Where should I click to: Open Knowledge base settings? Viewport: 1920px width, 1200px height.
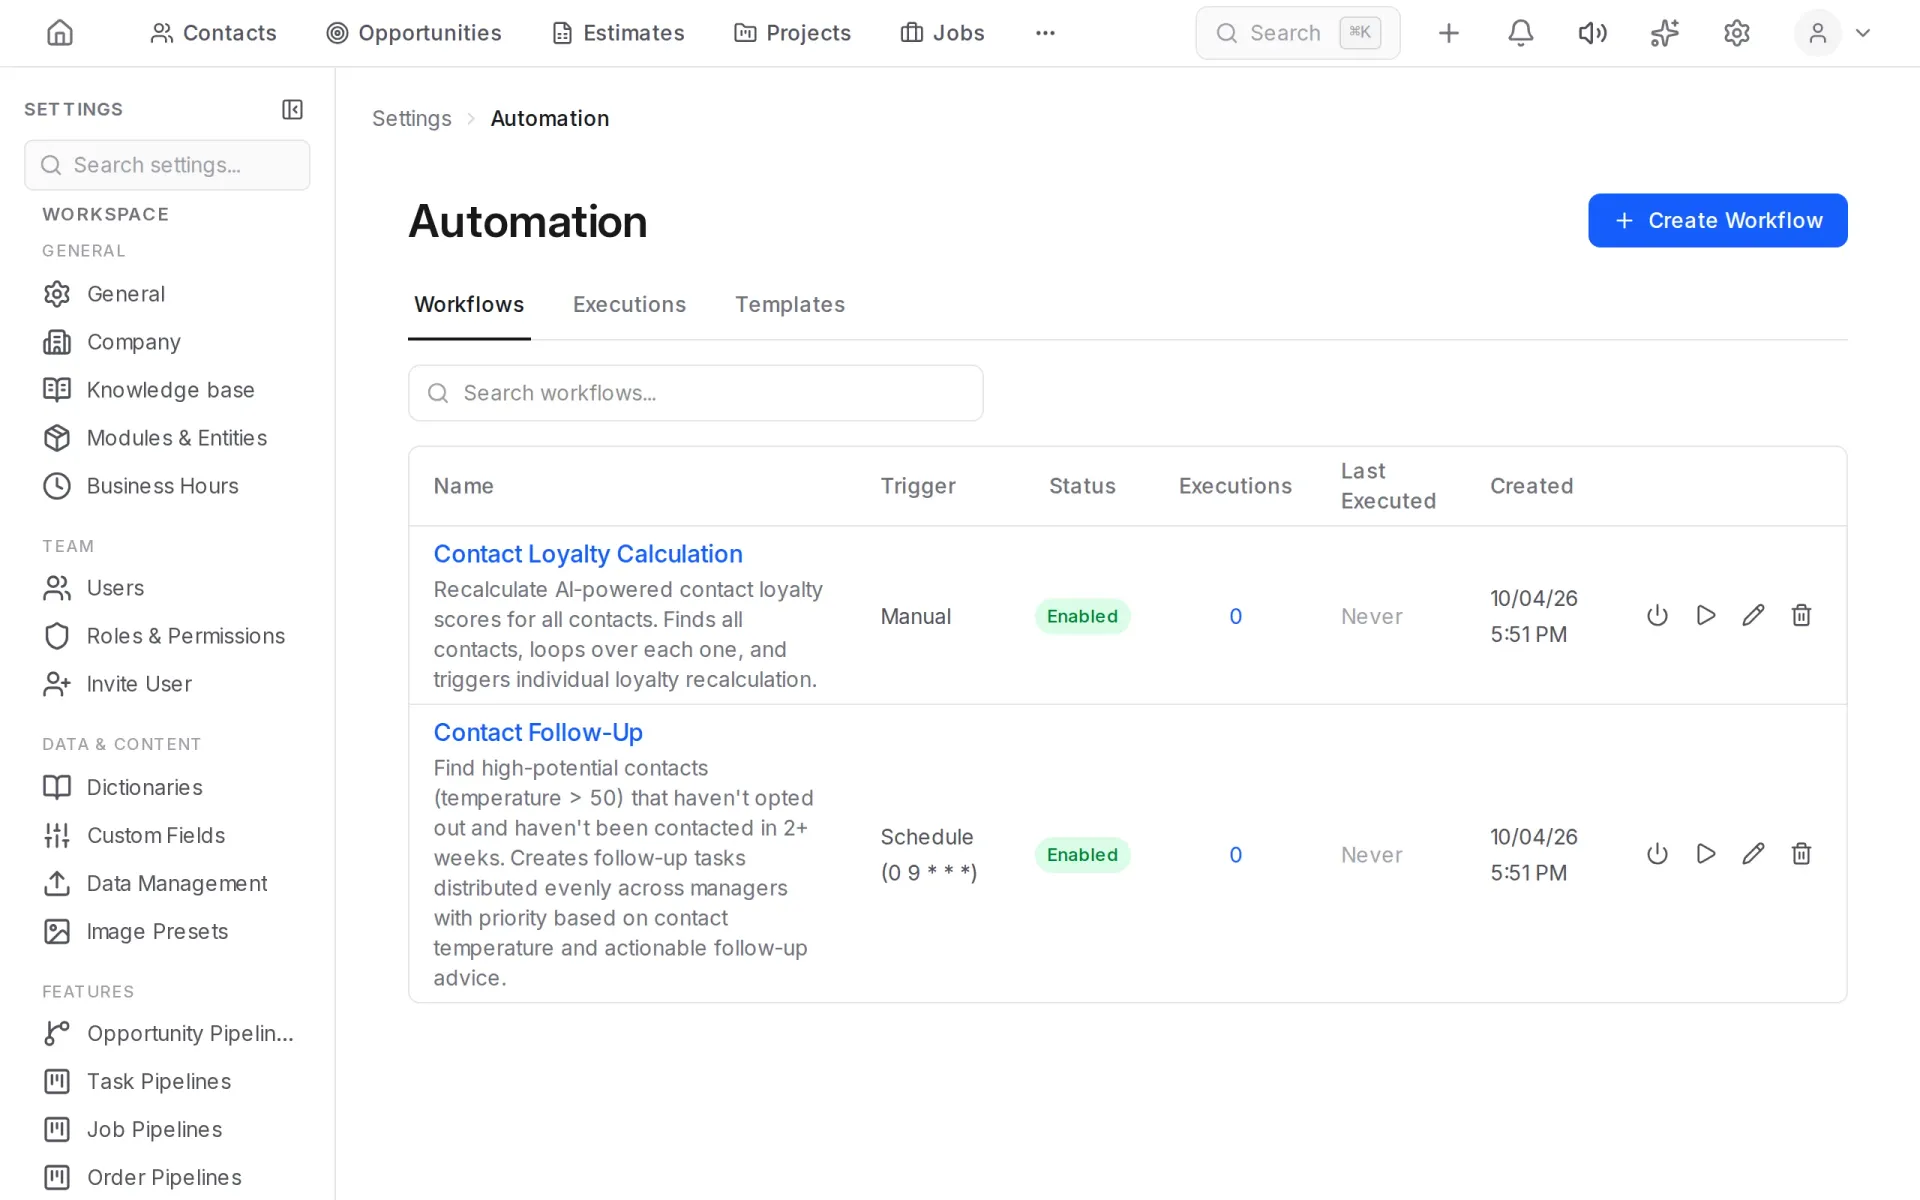(x=149, y=390)
